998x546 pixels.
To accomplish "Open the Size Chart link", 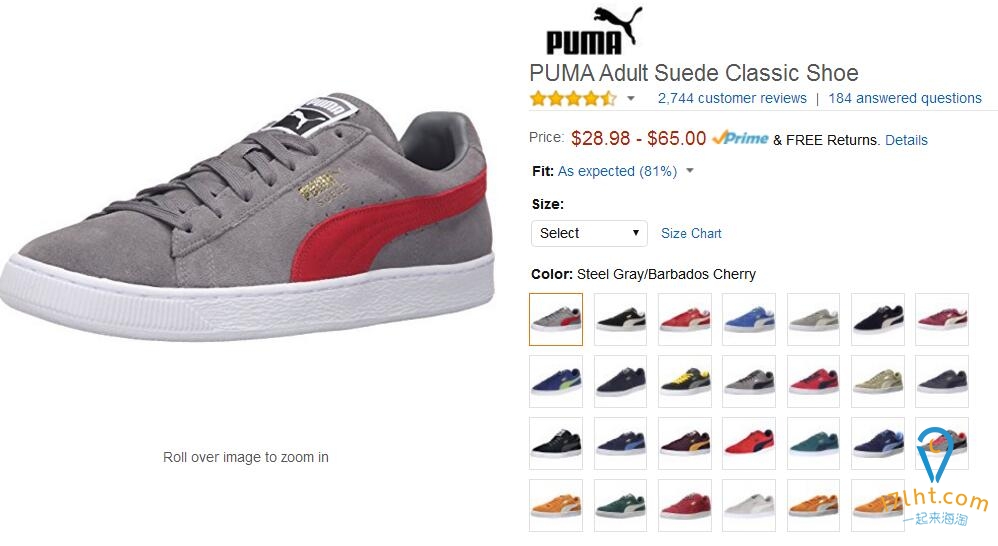I will pyautogui.click(x=691, y=234).
